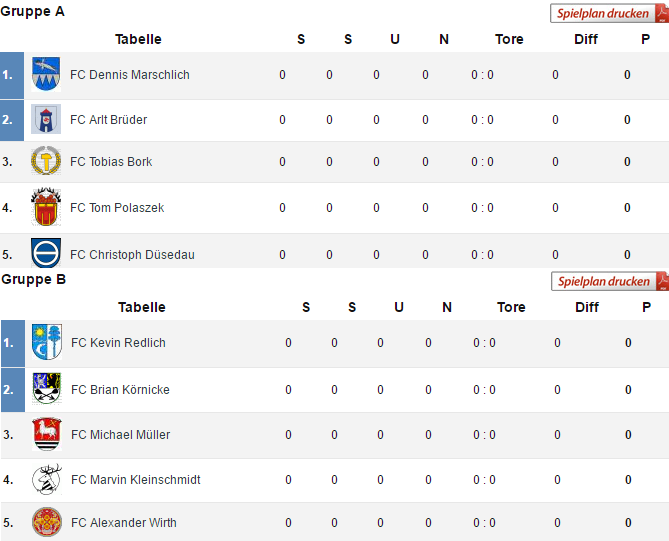This screenshot has height=541, width=669.
Task: Open FC Arlt Brüder team name
Action: [x=109, y=120]
